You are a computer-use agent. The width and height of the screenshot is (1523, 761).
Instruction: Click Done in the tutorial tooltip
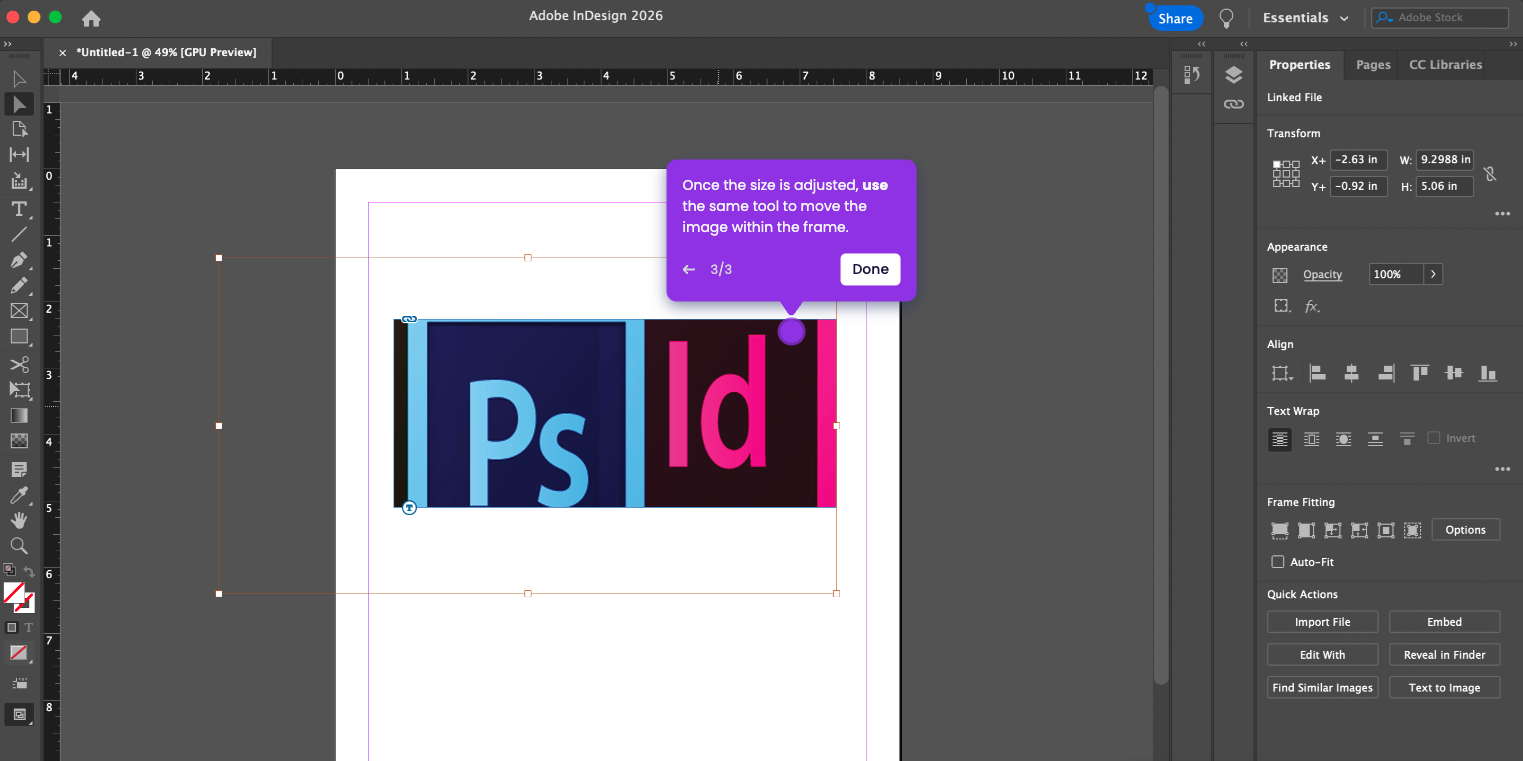tap(870, 269)
